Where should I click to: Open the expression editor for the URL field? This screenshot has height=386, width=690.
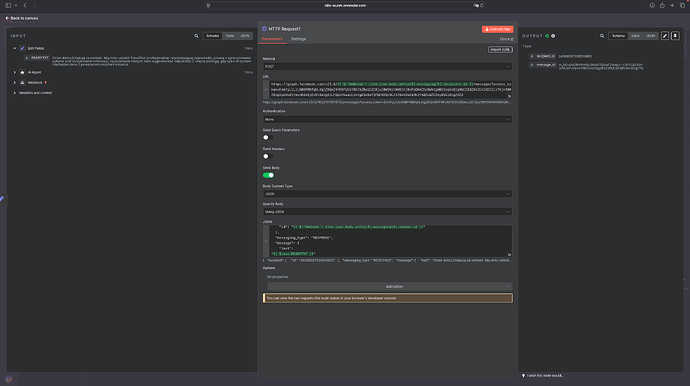pyautogui.click(x=509, y=96)
